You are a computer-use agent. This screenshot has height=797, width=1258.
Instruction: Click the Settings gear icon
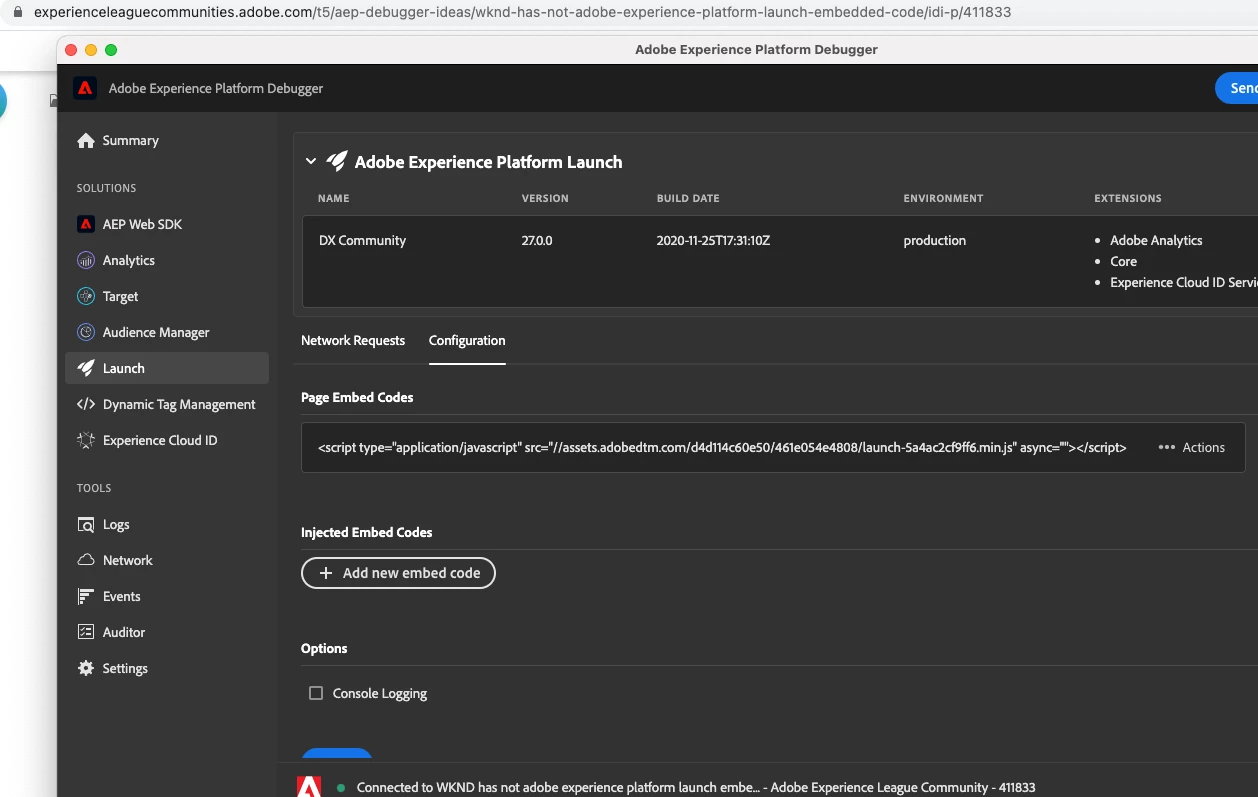[86, 669]
